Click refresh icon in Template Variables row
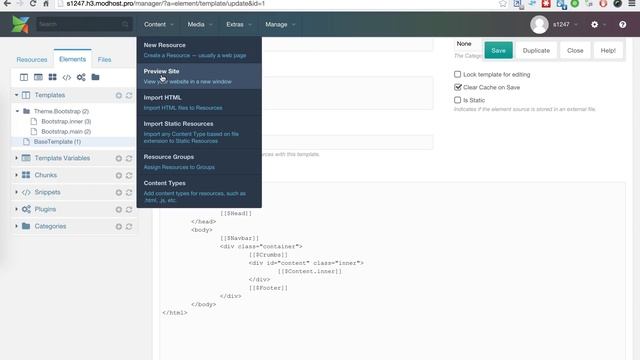 point(129,158)
